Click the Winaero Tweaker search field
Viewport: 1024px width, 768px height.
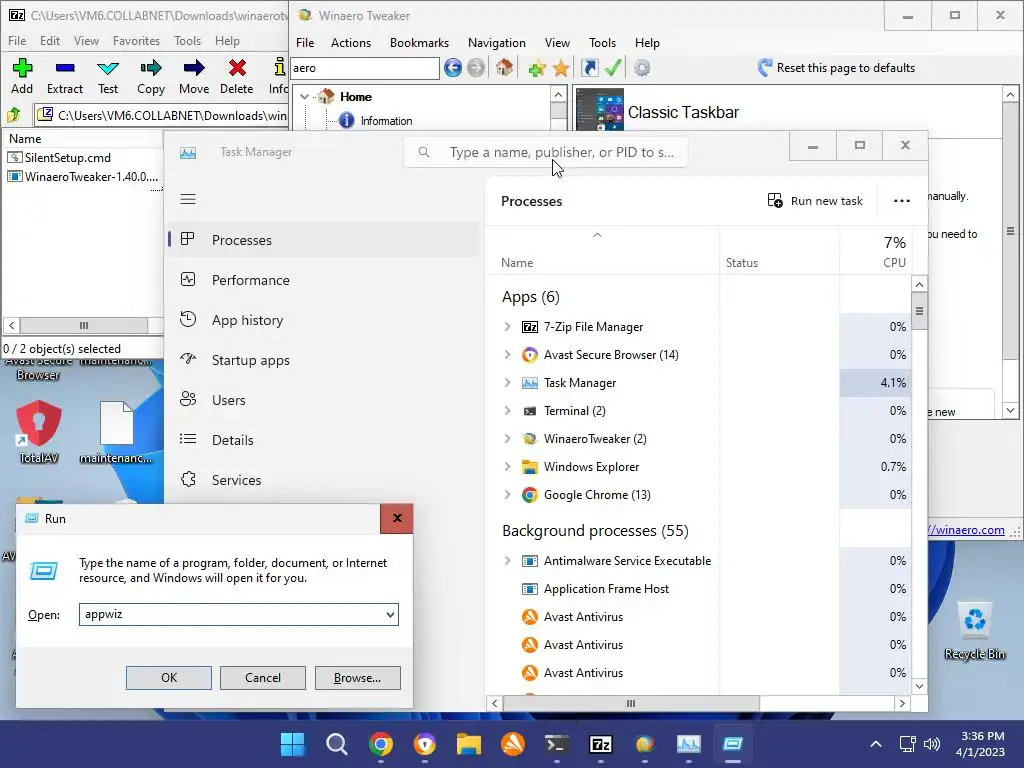tap(364, 68)
